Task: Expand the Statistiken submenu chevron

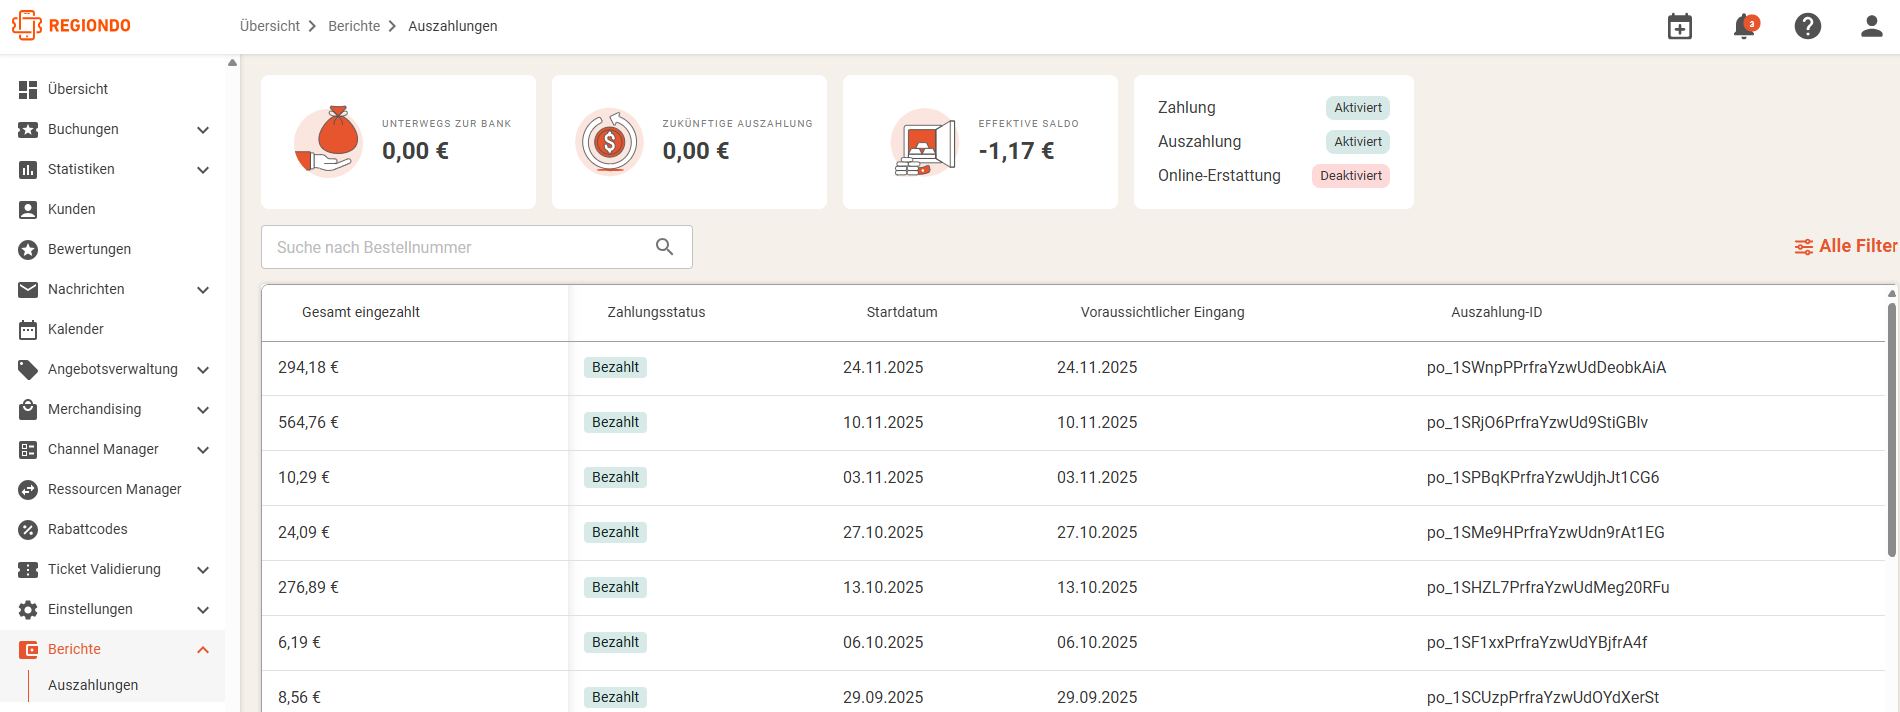Action: (203, 170)
